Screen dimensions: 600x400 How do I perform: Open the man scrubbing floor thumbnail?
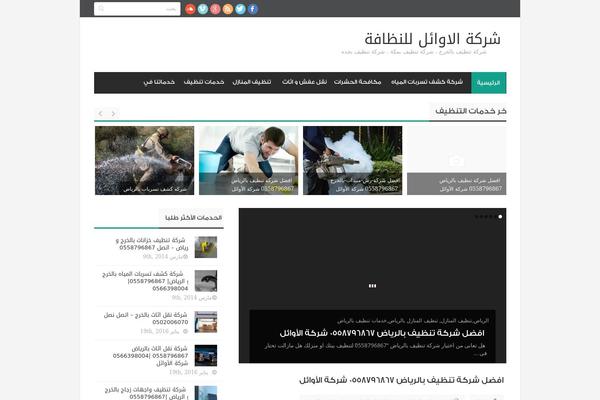coord(248,160)
